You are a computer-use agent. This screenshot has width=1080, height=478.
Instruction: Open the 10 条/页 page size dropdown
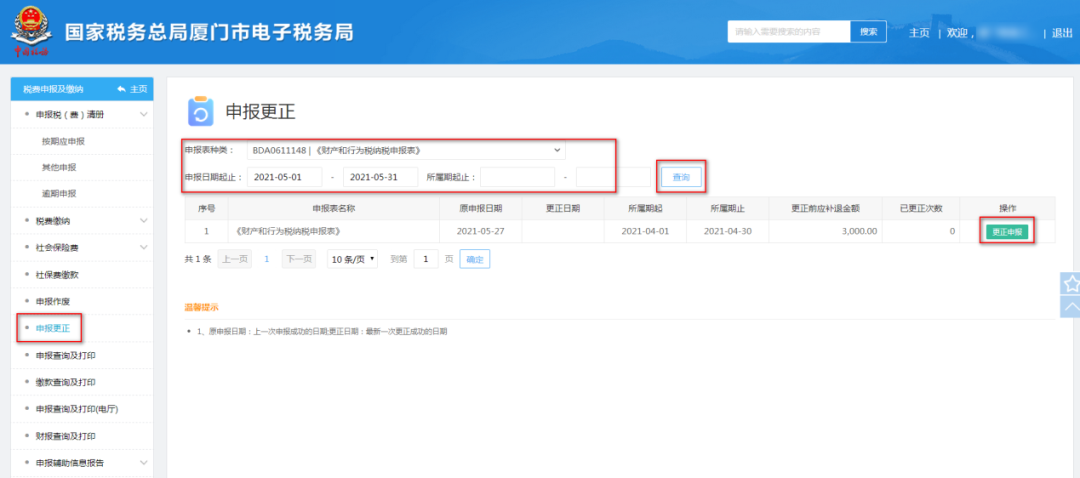click(352, 259)
